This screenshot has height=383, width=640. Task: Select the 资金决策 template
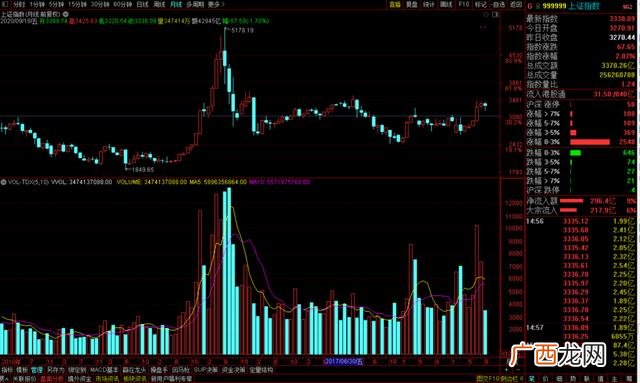[233, 370]
